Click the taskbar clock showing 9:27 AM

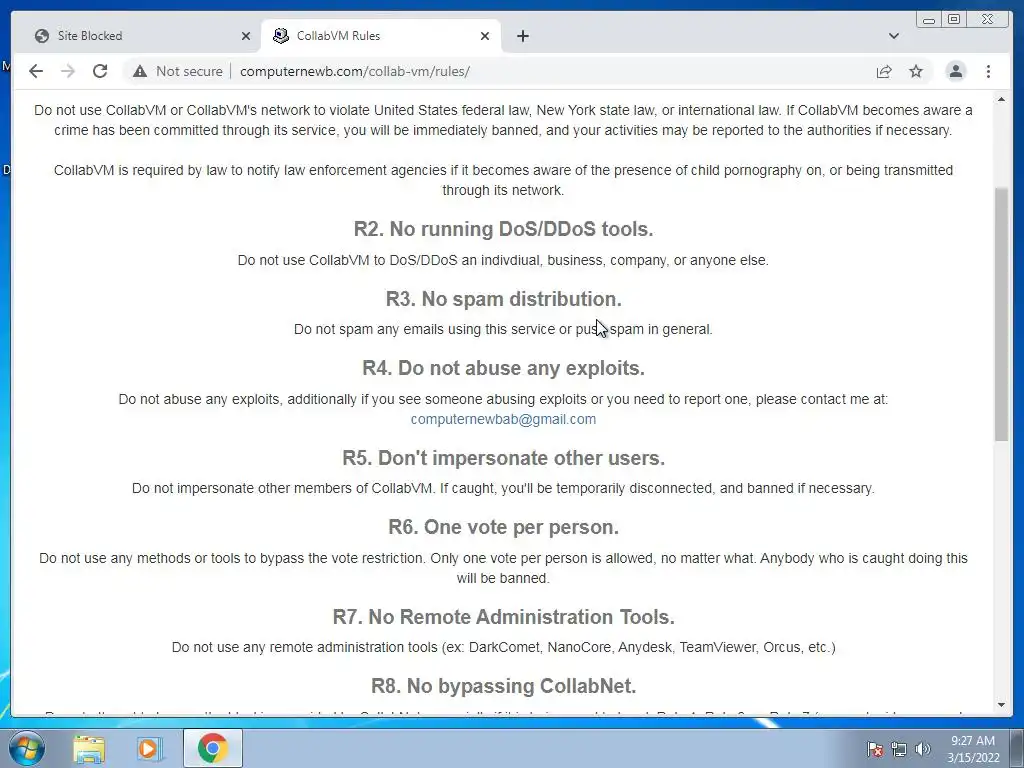click(x=973, y=748)
